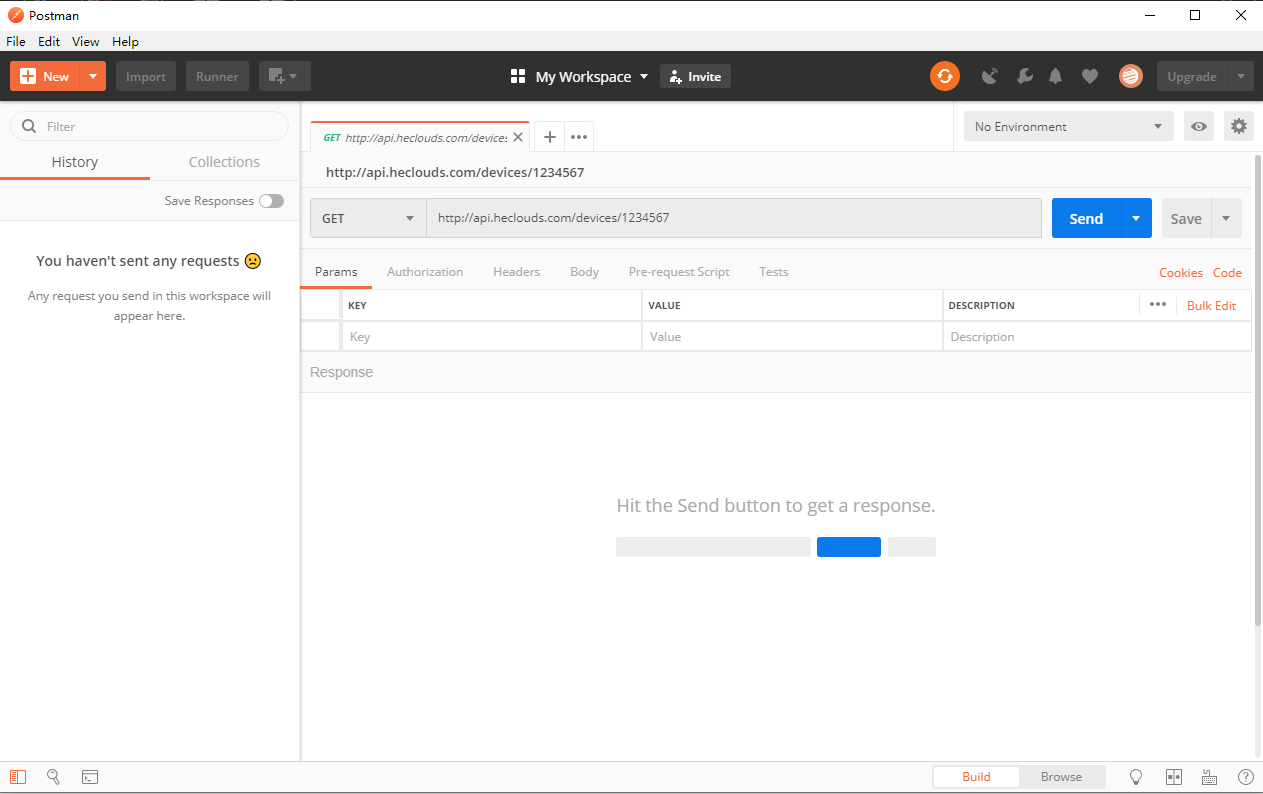Open manage environments gear icon
This screenshot has height=794, width=1263.
(x=1239, y=126)
